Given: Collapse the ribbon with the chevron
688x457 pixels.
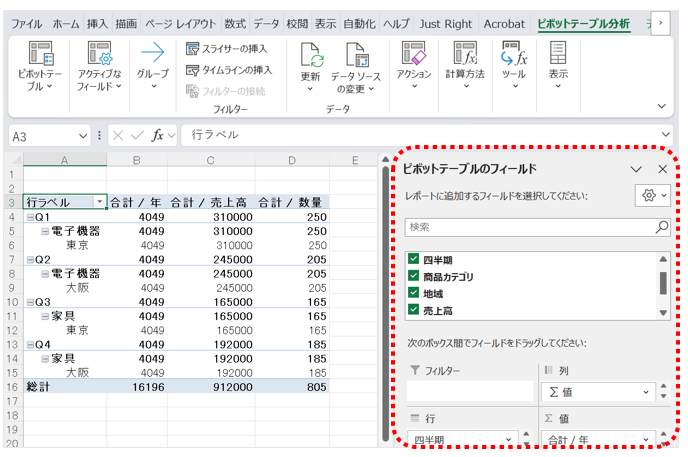Looking at the screenshot, I should coord(662,106).
